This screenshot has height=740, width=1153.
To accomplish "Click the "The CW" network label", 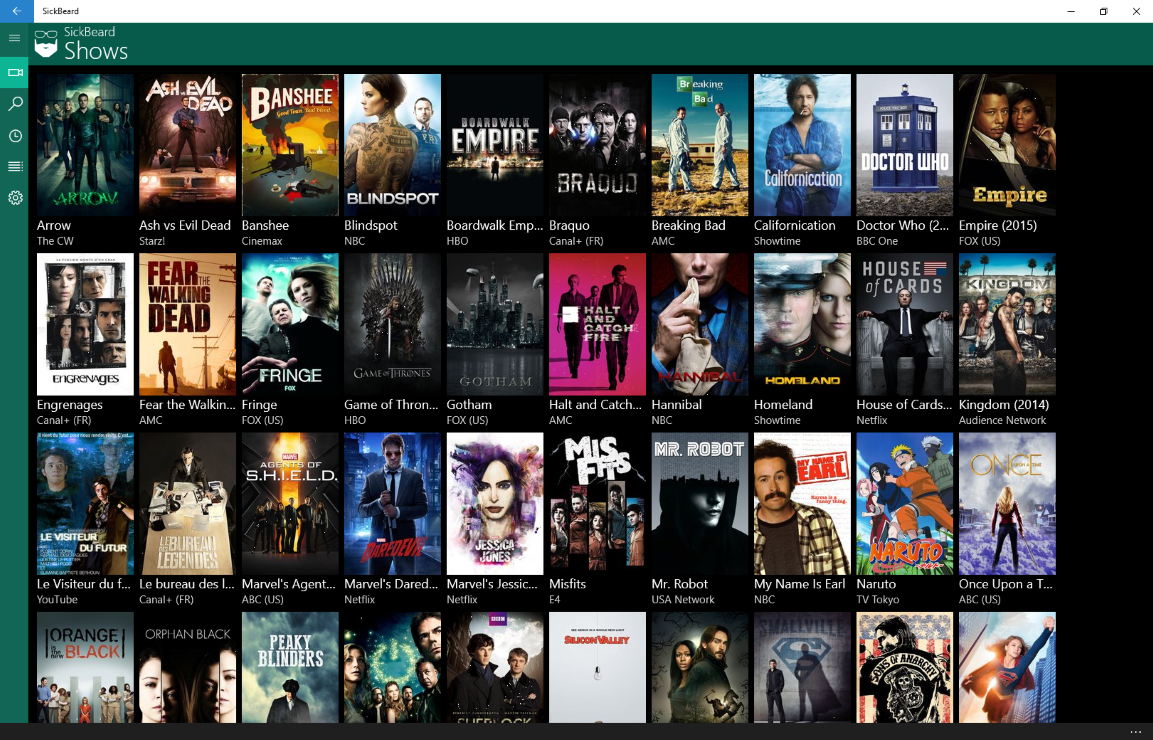I will click(55, 241).
